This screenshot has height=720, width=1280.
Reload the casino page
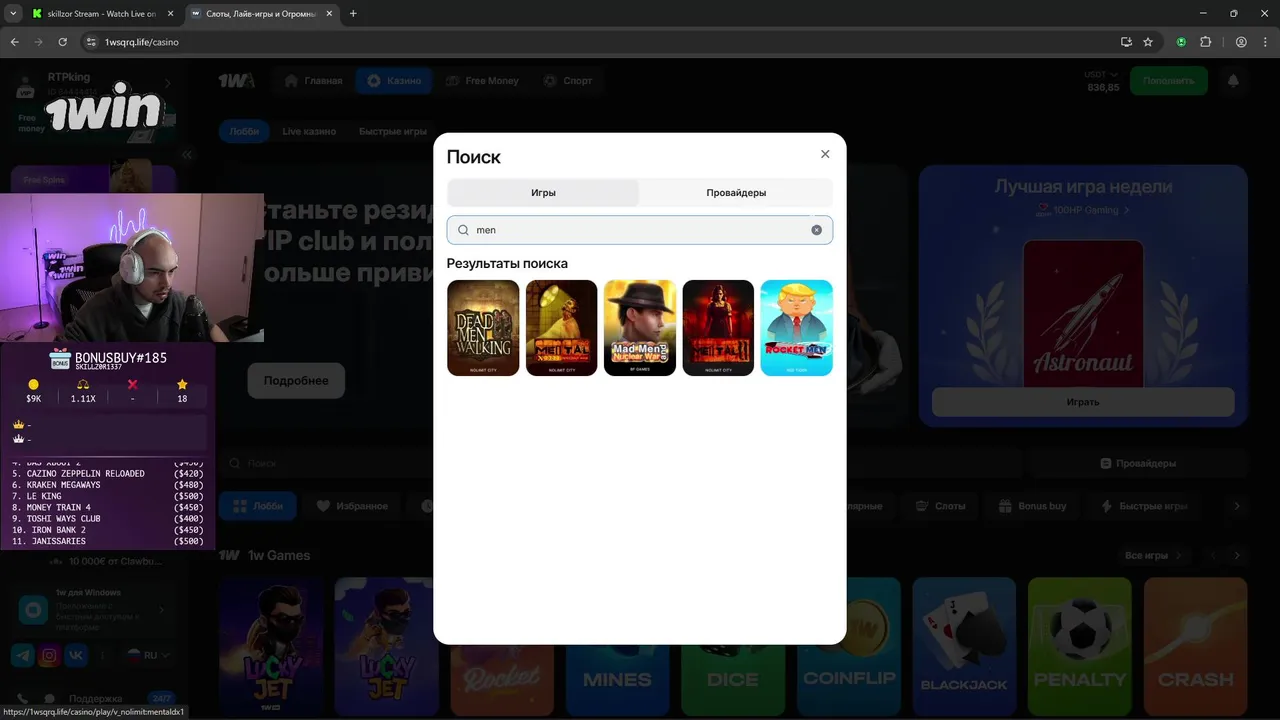[x=62, y=42]
